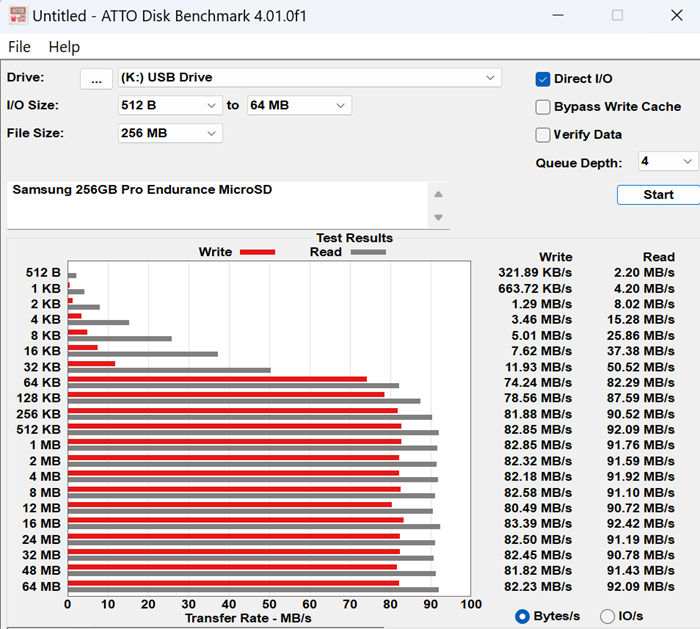Click the 87.59 MB/s read value
Screen dimensions: 700x629
[x=641, y=398]
